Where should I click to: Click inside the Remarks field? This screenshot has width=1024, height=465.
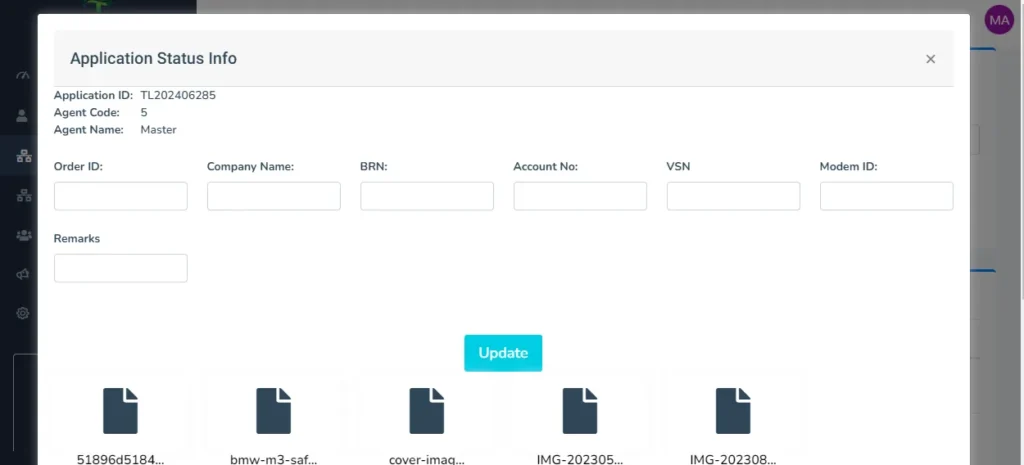coord(120,268)
